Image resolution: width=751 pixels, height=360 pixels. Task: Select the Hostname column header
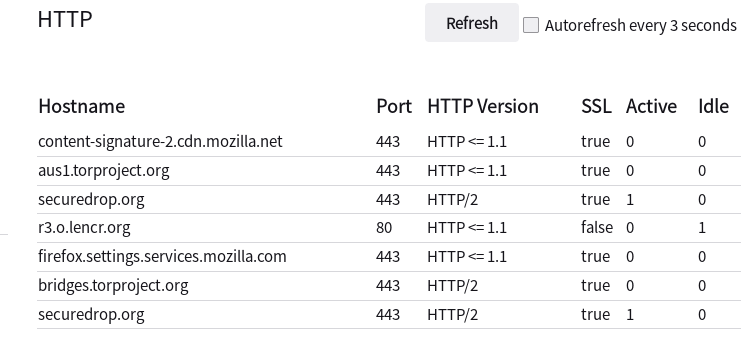(81, 106)
